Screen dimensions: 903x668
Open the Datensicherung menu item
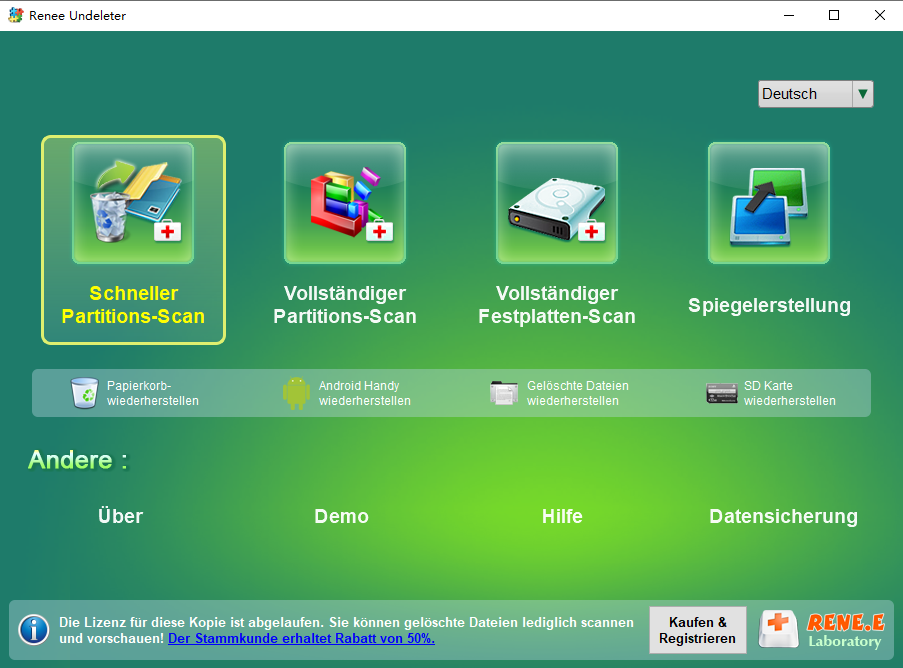(x=783, y=517)
